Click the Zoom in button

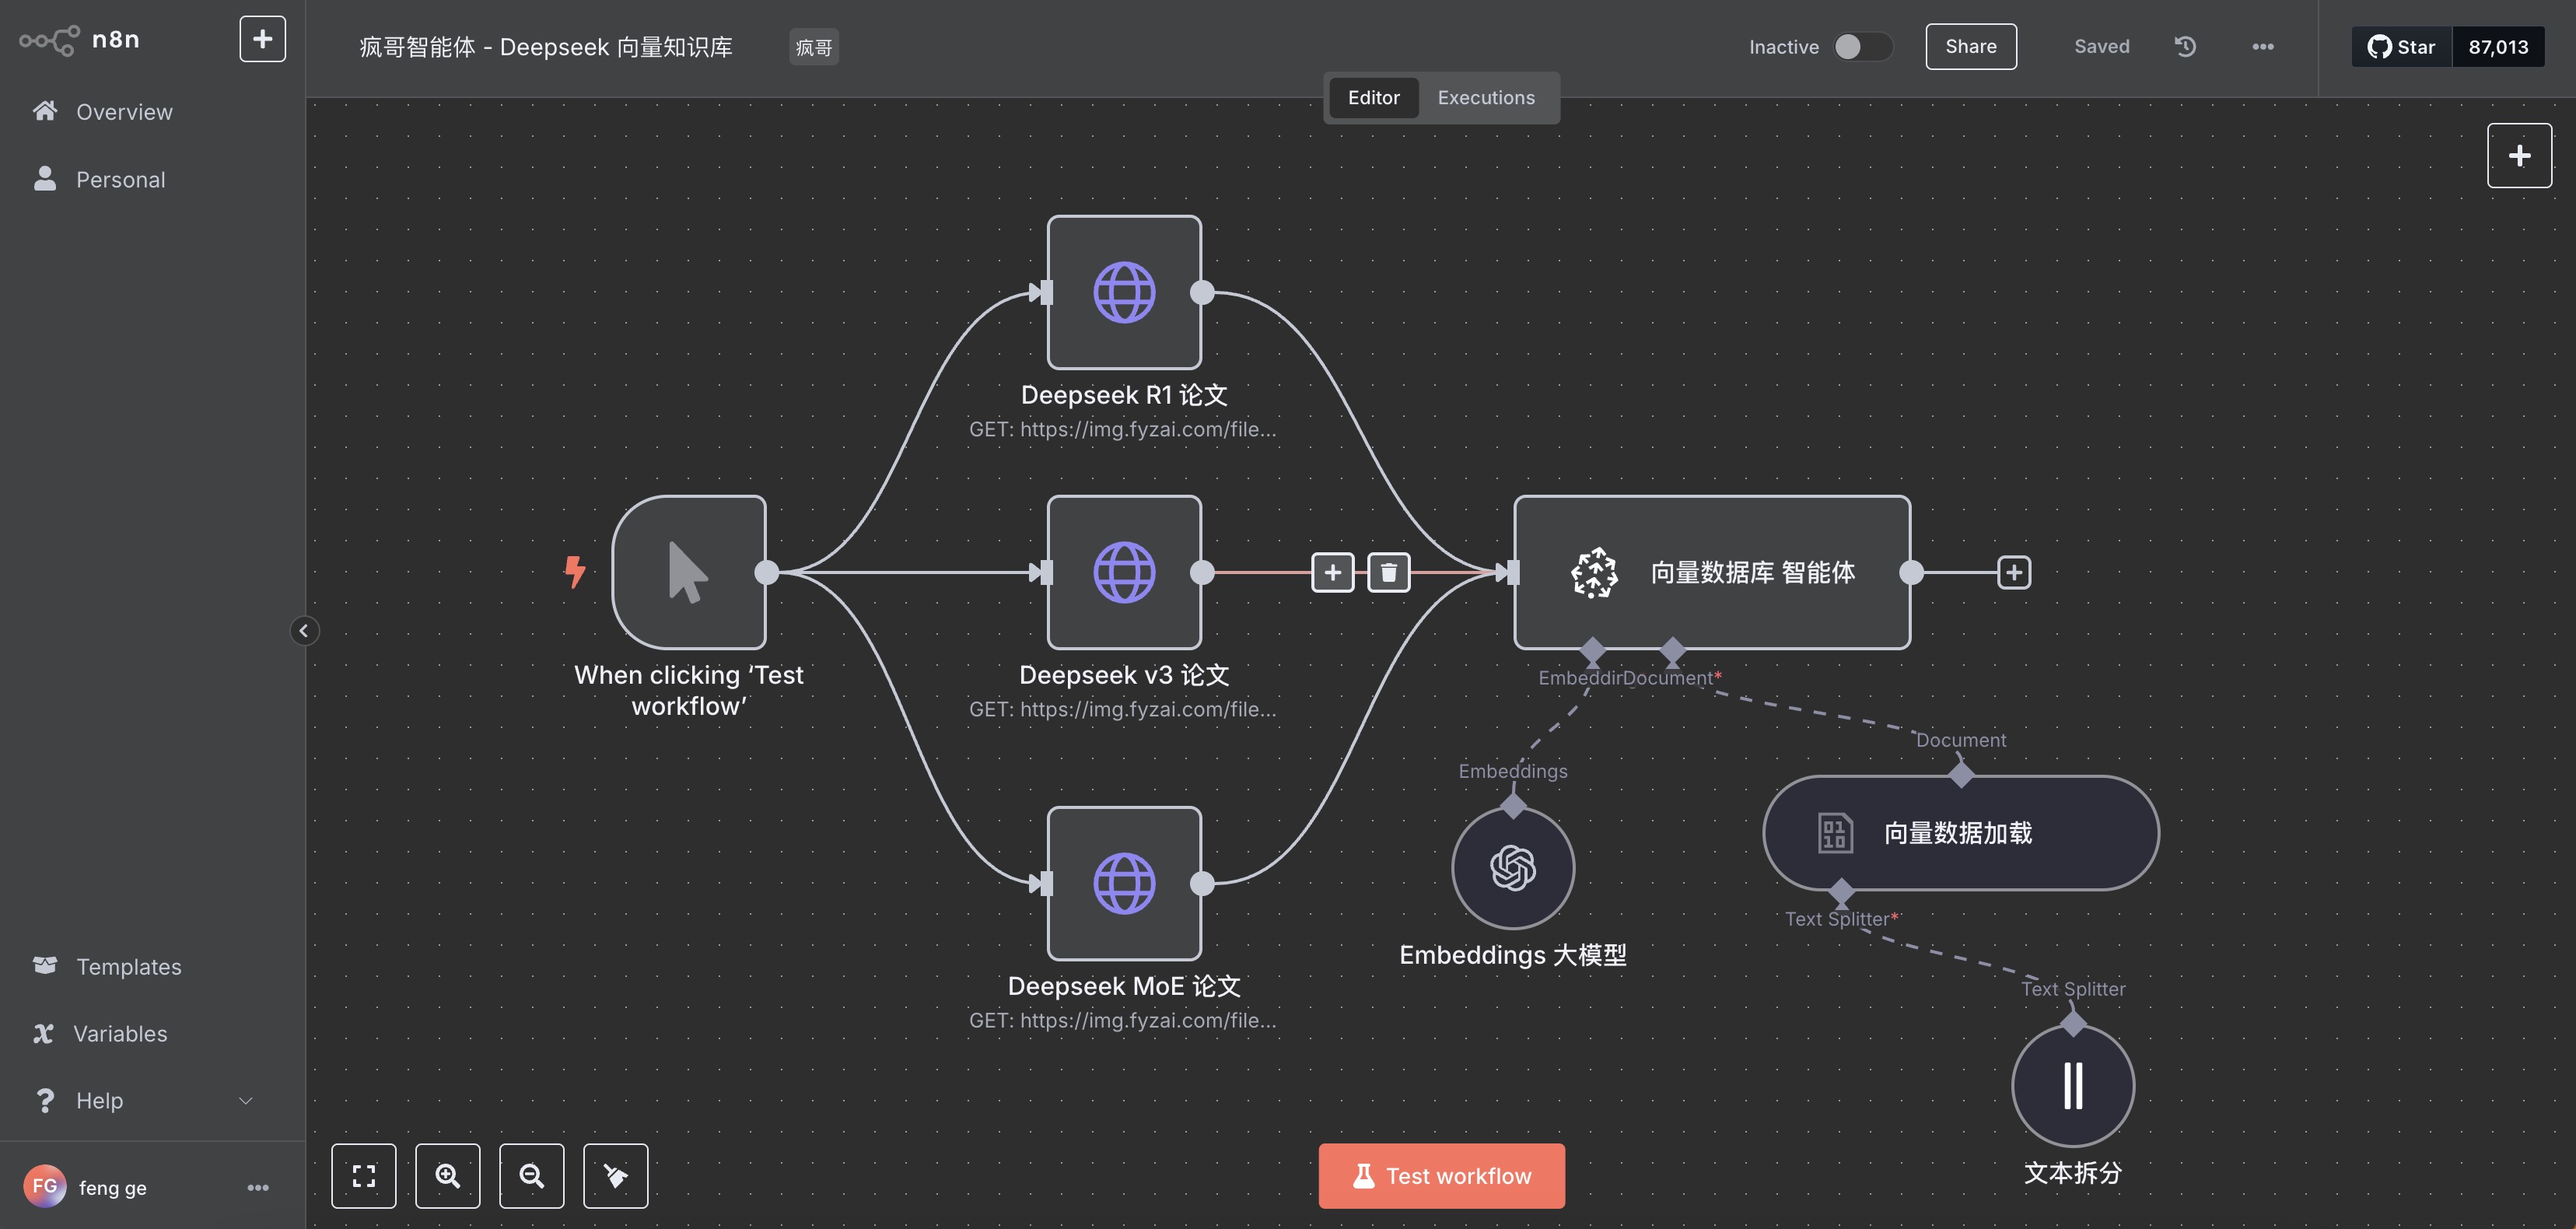[x=448, y=1176]
